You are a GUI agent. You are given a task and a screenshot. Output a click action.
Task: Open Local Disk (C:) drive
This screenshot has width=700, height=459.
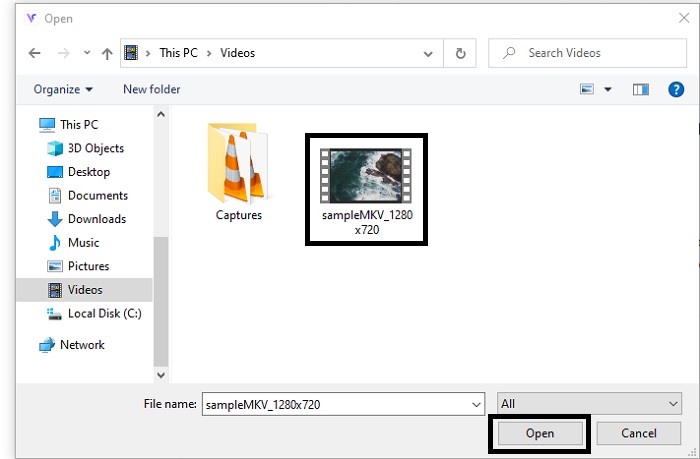click(x=106, y=314)
